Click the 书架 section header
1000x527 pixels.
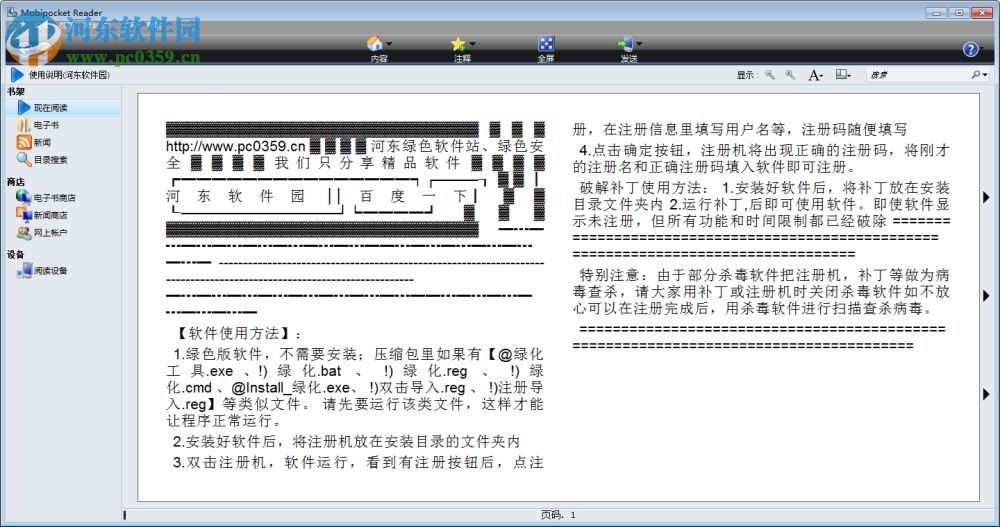tap(16, 92)
